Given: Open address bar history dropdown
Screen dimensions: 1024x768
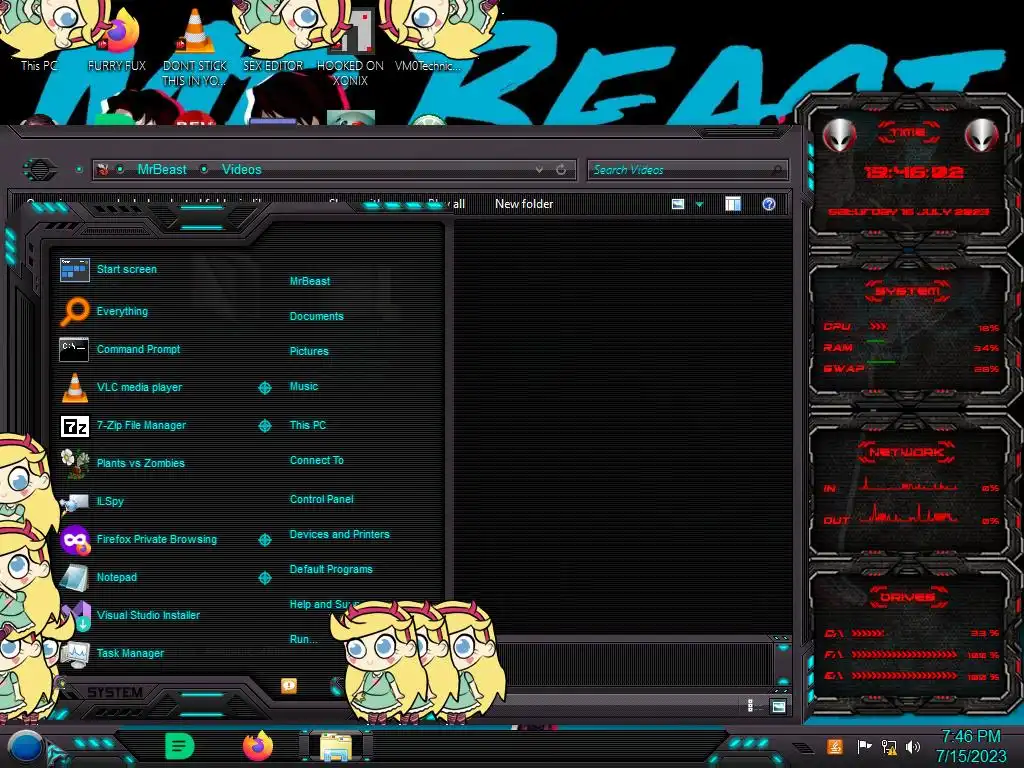Looking at the screenshot, I should pos(539,170).
